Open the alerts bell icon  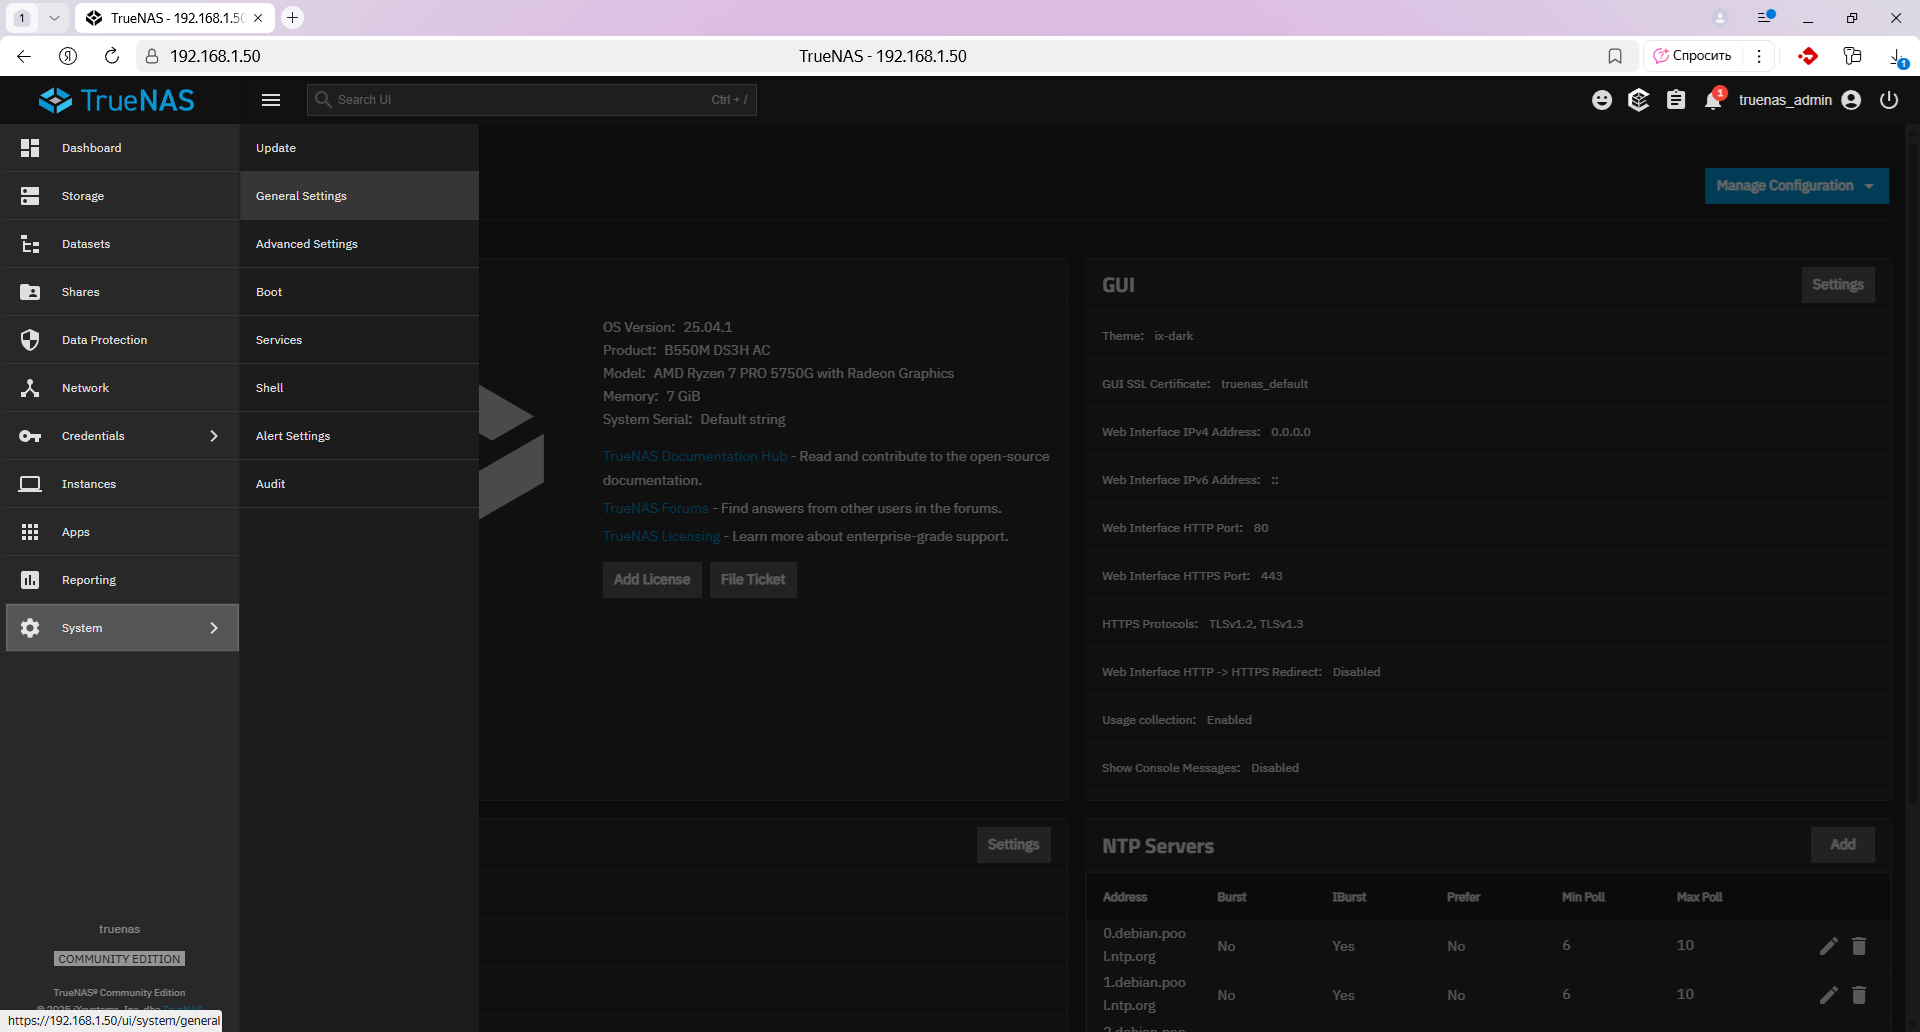pyautogui.click(x=1714, y=100)
